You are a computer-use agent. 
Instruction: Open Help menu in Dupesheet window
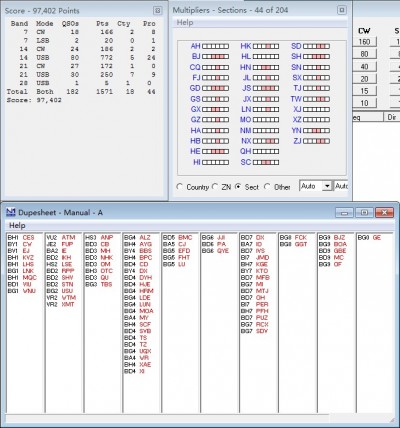click(x=17, y=226)
